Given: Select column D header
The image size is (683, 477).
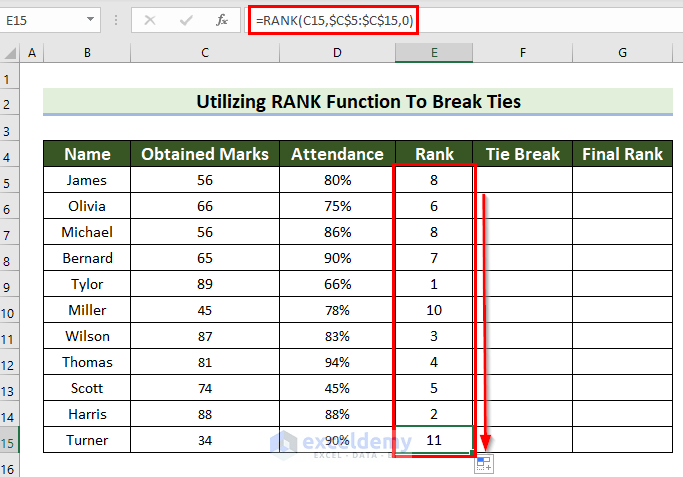Looking at the screenshot, I should pos(337,53).
